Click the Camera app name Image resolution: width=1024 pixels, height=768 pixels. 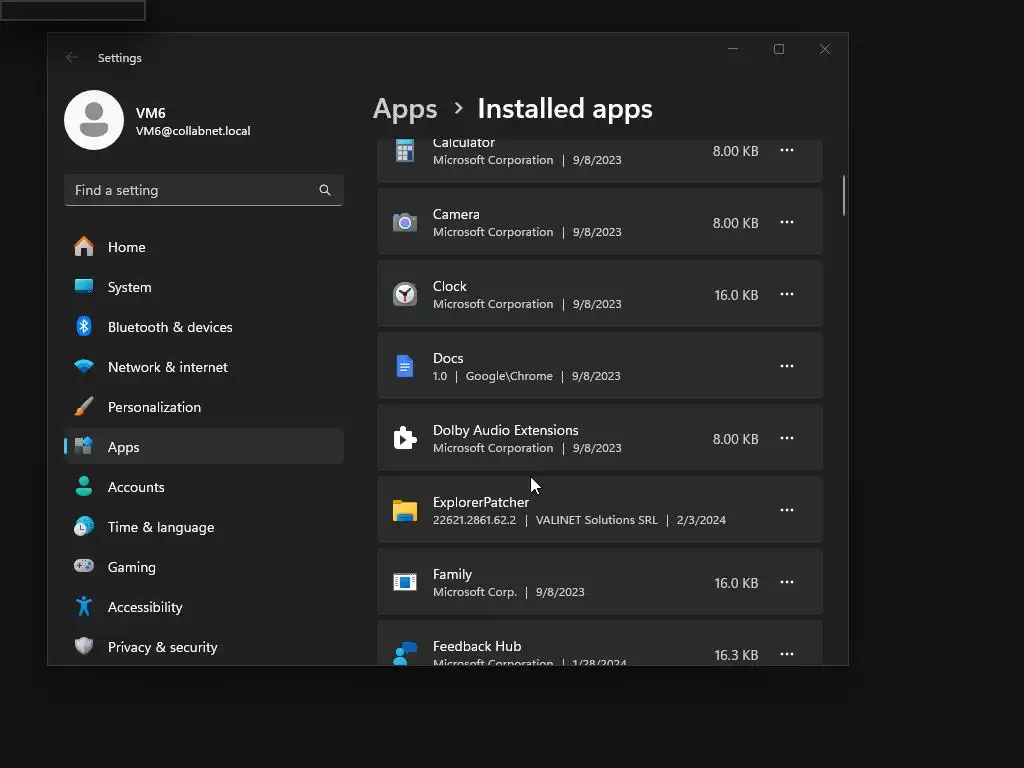[456, 214]
